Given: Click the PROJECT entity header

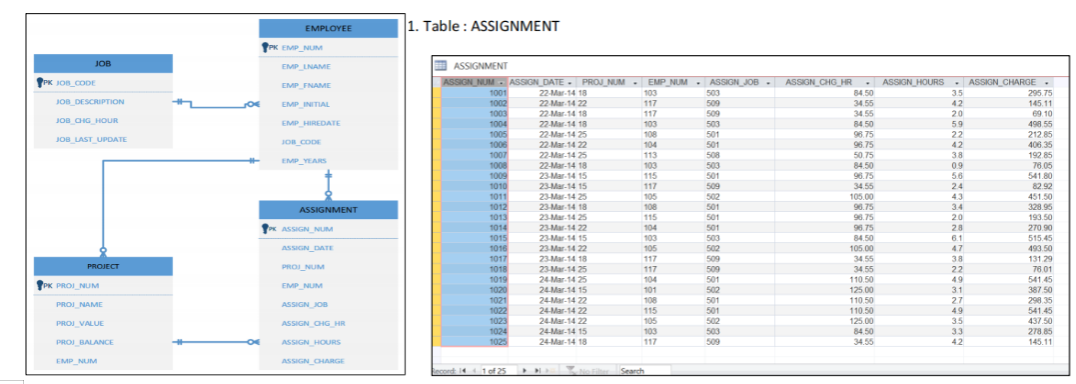Looking at the screenshot, I should (103, 266).
